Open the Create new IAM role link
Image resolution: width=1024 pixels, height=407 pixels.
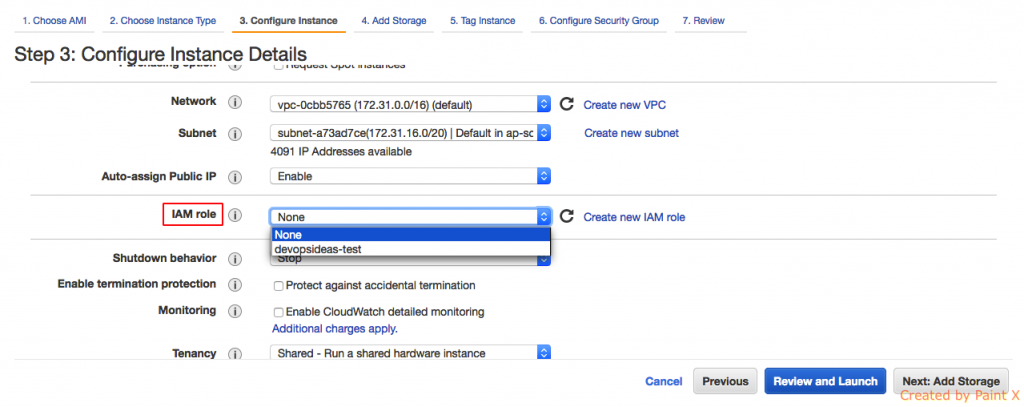pos(634,217)
